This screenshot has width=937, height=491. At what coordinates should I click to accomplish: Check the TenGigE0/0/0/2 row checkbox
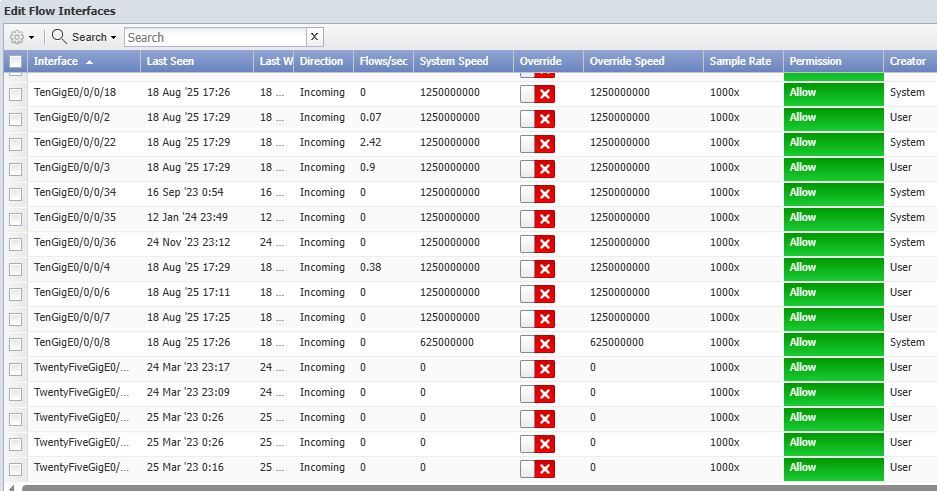tap(15, 119)
